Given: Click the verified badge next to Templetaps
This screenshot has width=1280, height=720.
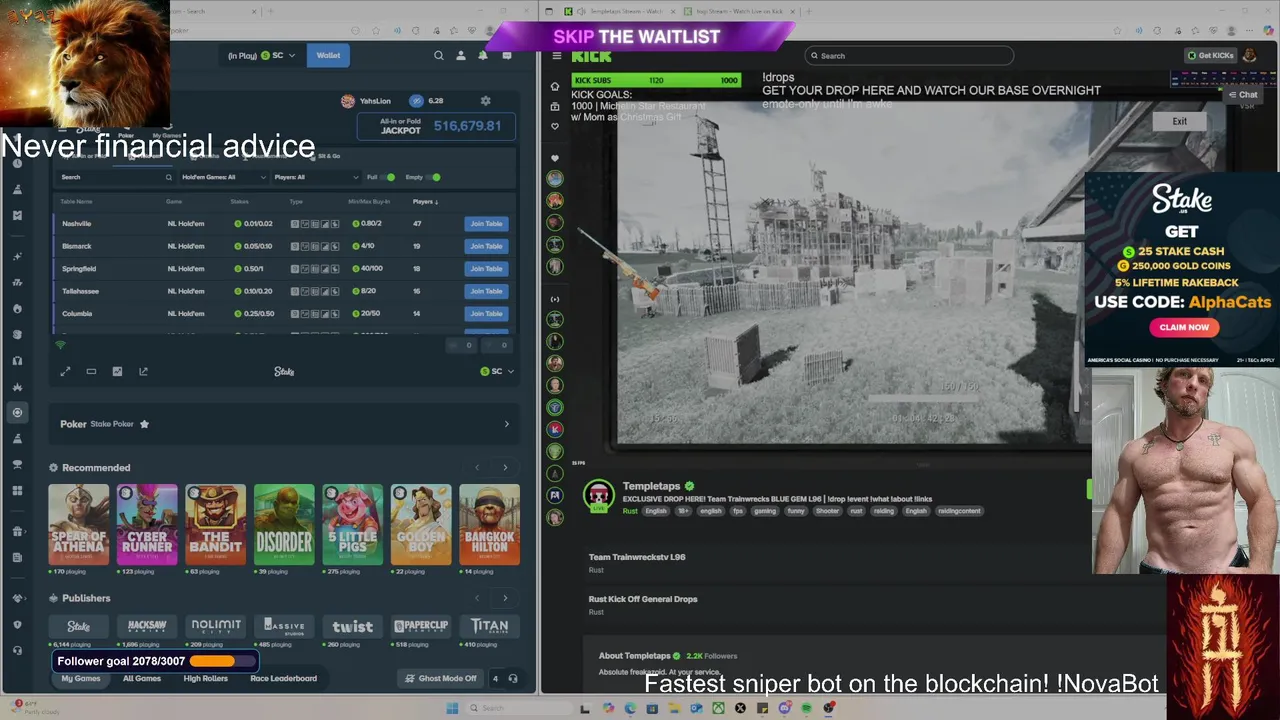Looking at the screenshot, I should [689, 486].
